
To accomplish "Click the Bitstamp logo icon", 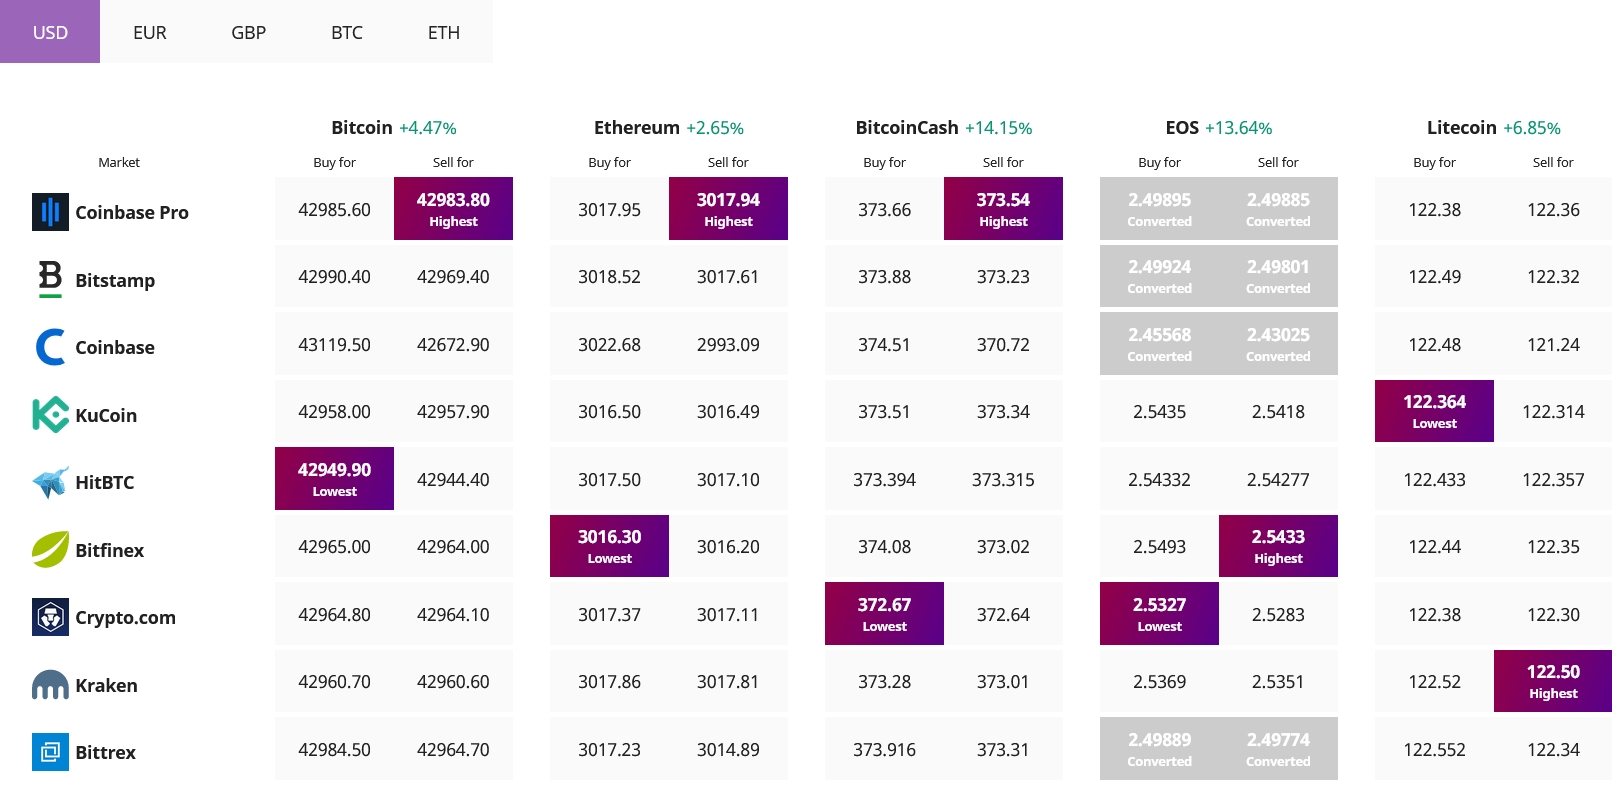I will [x=50, y=279].
